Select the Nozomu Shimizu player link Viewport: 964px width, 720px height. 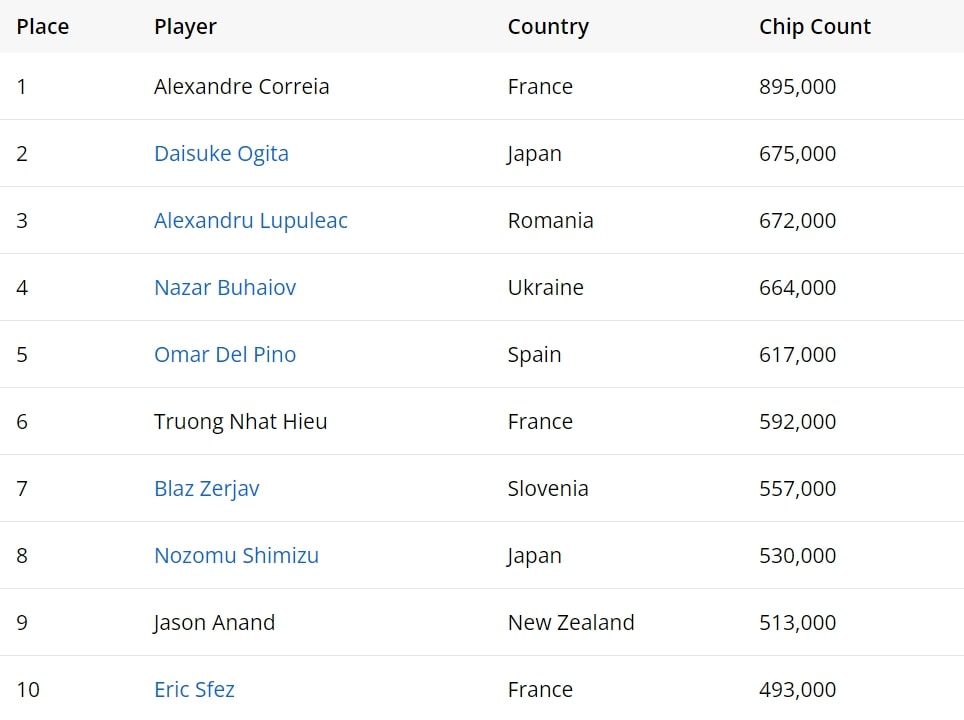tap(236, 556)
